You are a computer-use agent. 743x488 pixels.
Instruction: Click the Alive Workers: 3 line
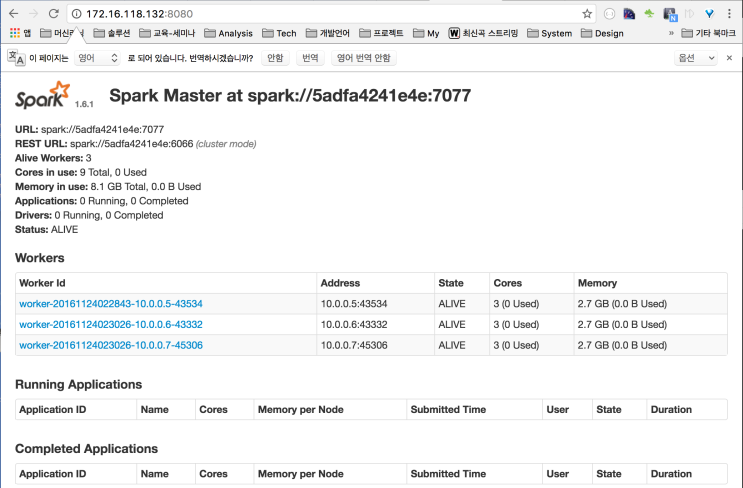tap(53, 158)
